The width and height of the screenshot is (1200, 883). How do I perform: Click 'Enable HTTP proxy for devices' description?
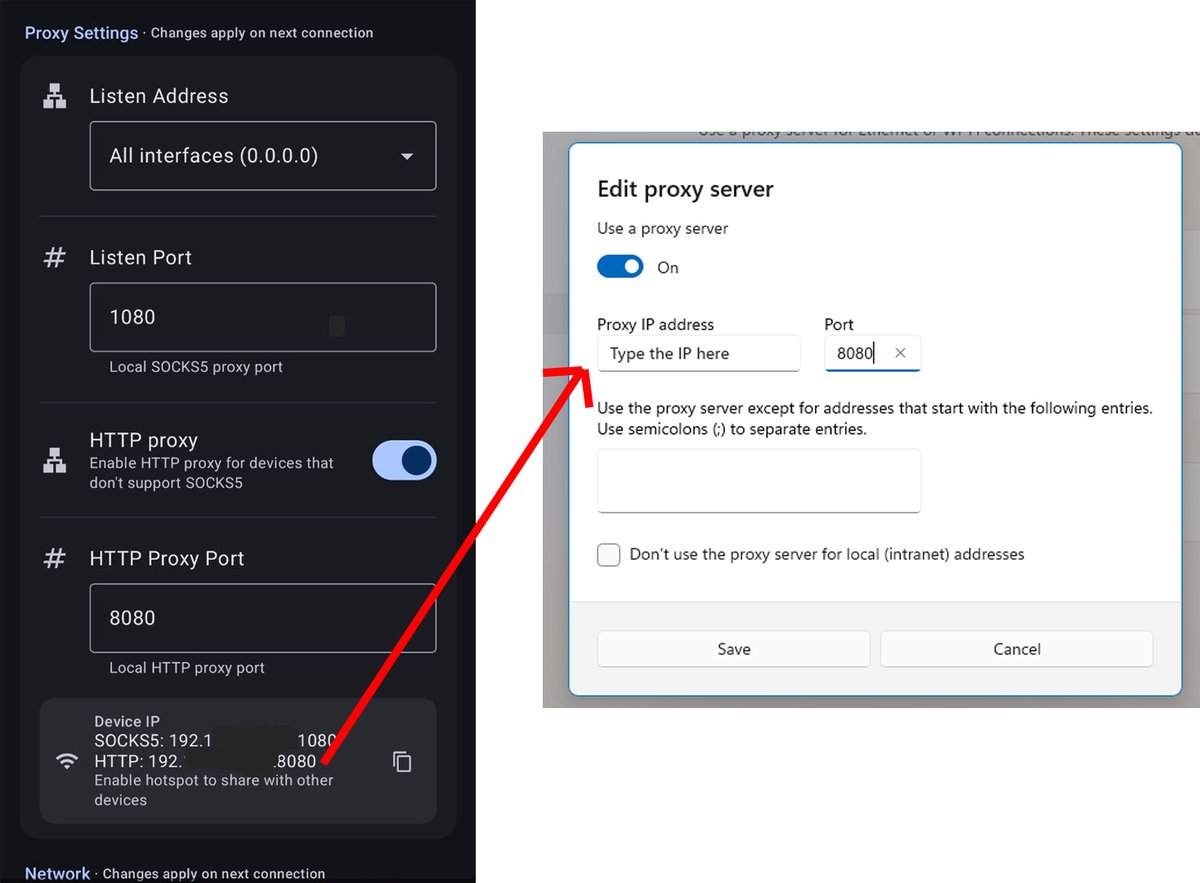[212, 473]
